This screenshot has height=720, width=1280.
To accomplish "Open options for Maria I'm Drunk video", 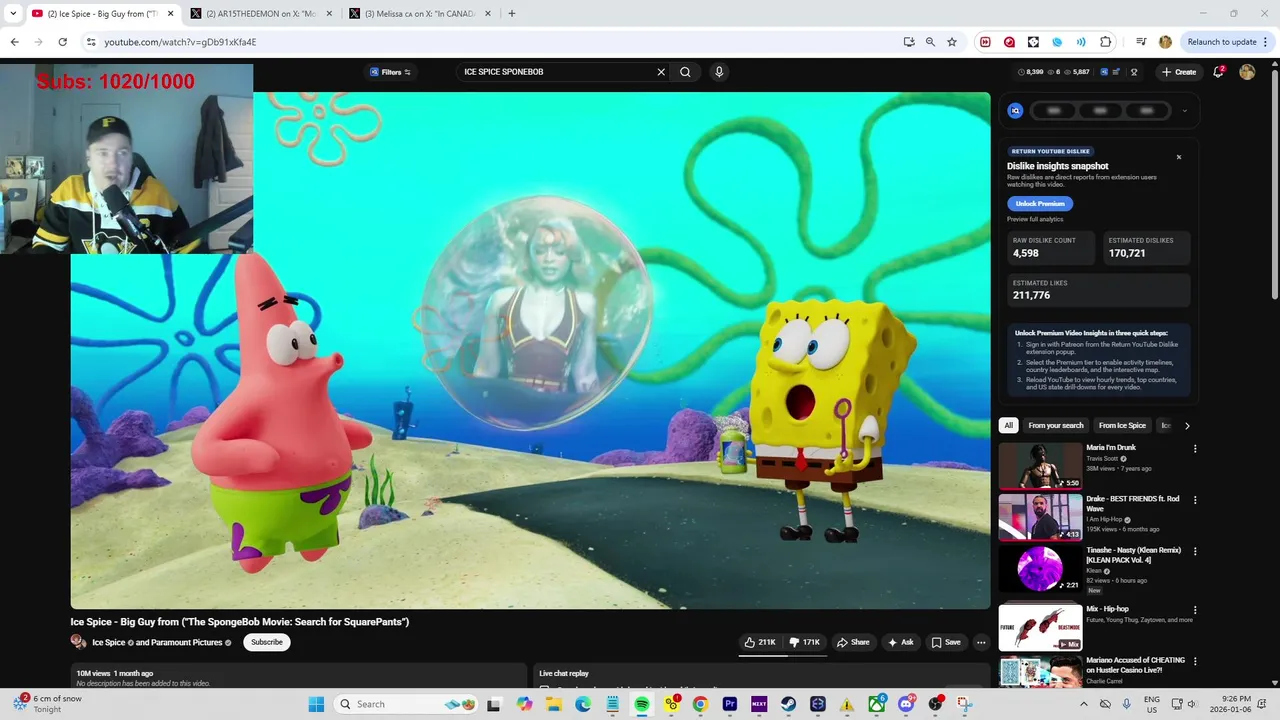I will pos(1195,449).
